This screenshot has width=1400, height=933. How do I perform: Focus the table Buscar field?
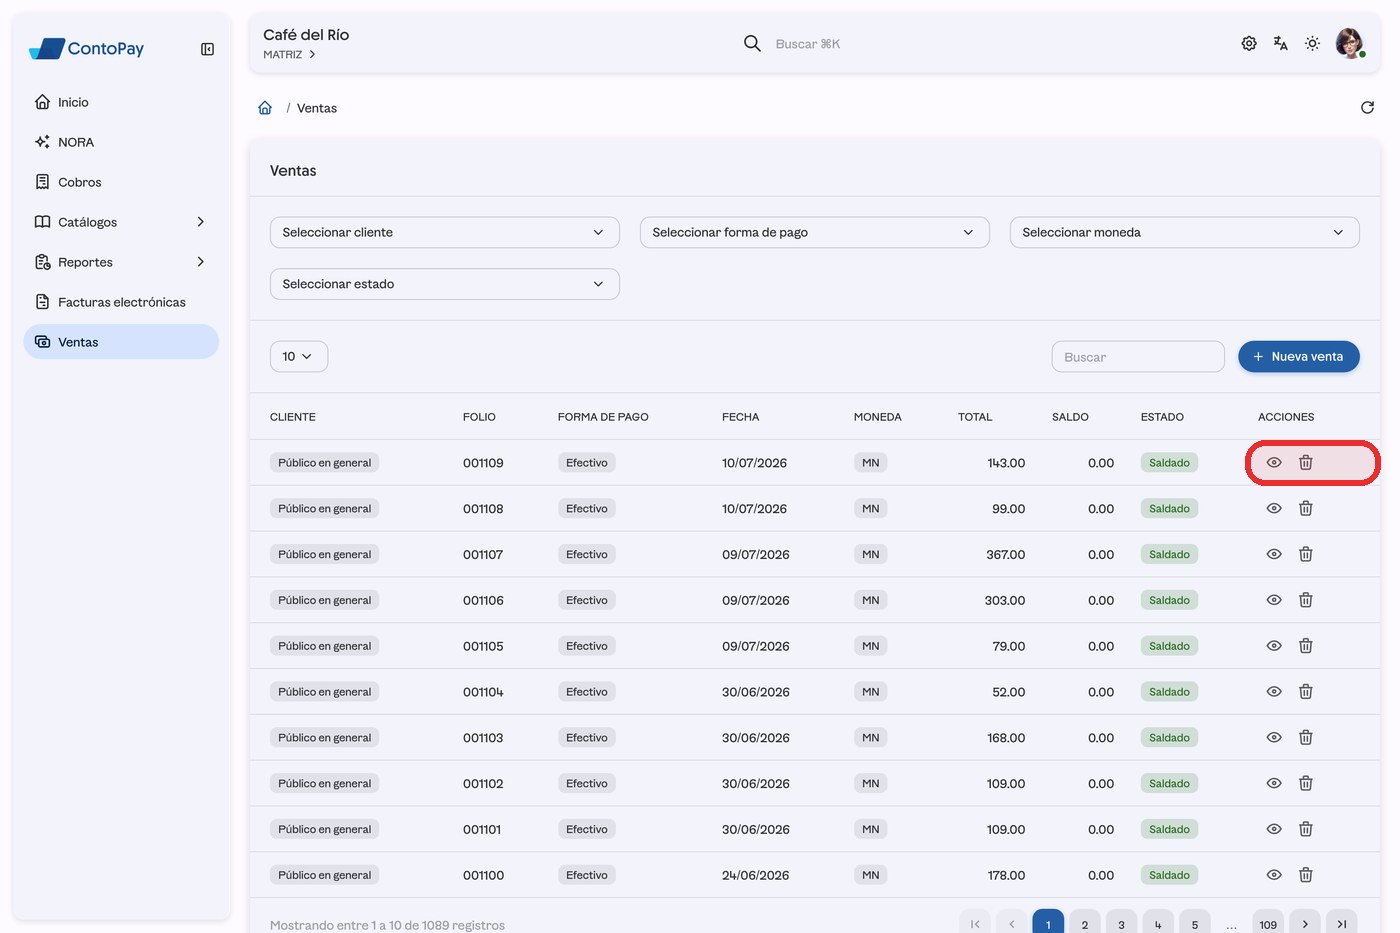pyautogui.click(x=1138, y=357)
